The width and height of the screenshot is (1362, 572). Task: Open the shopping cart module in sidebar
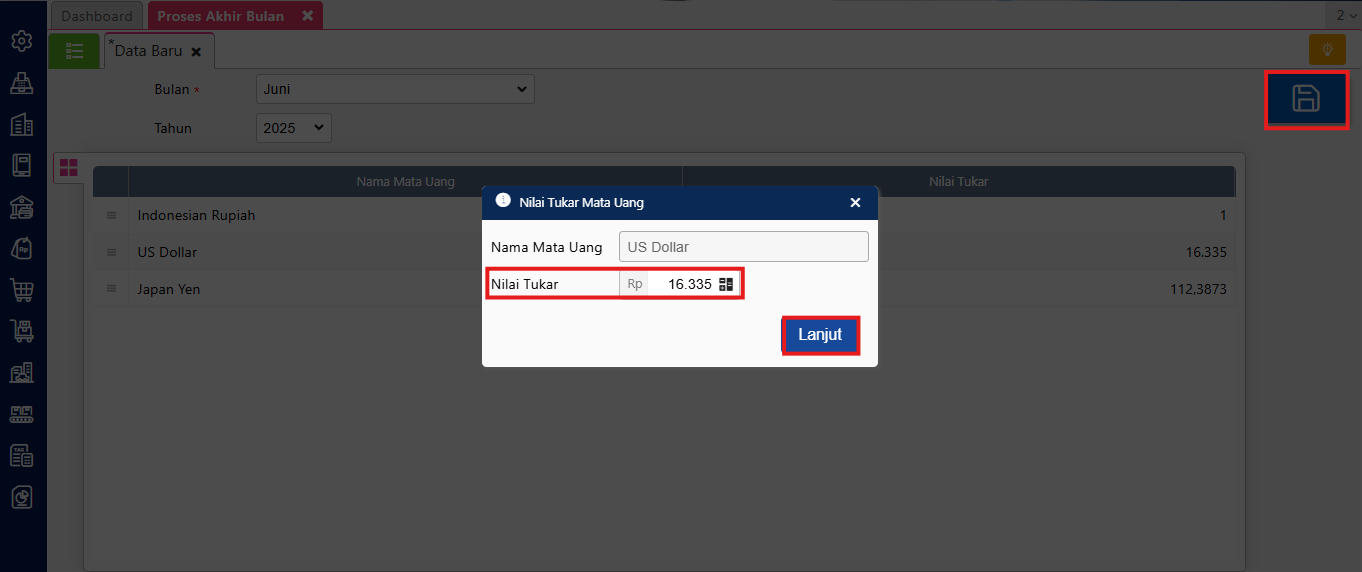click(21, 290)
